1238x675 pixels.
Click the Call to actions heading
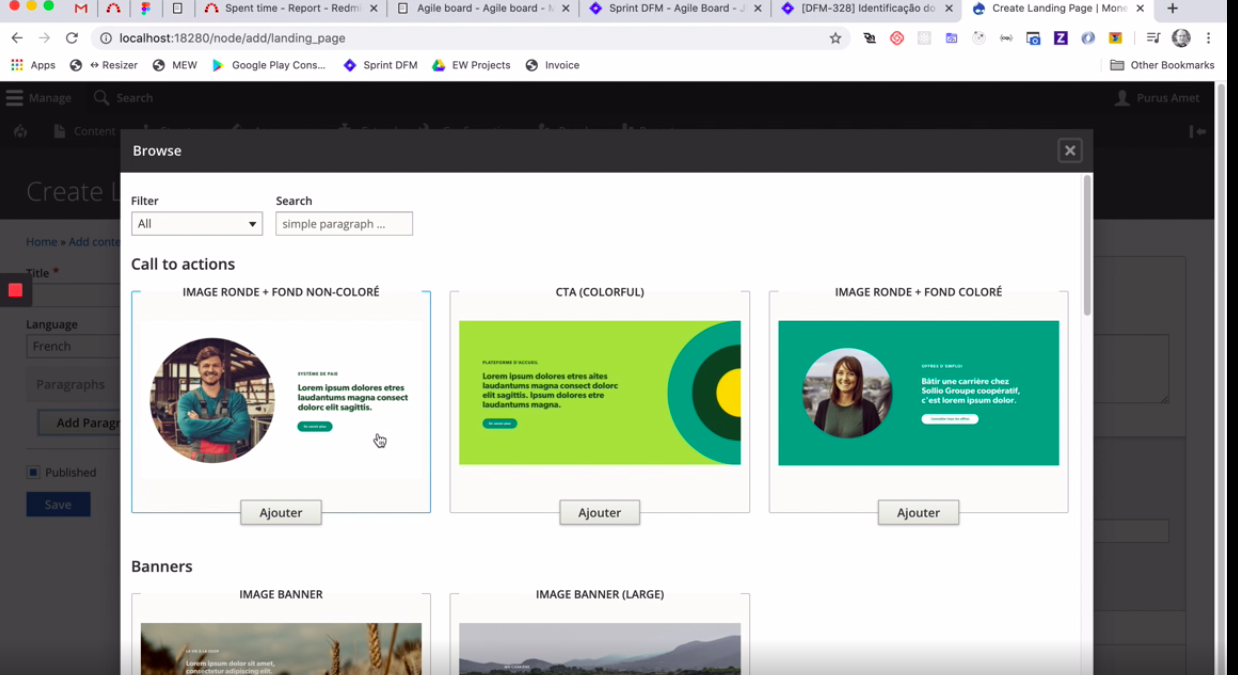183,264
